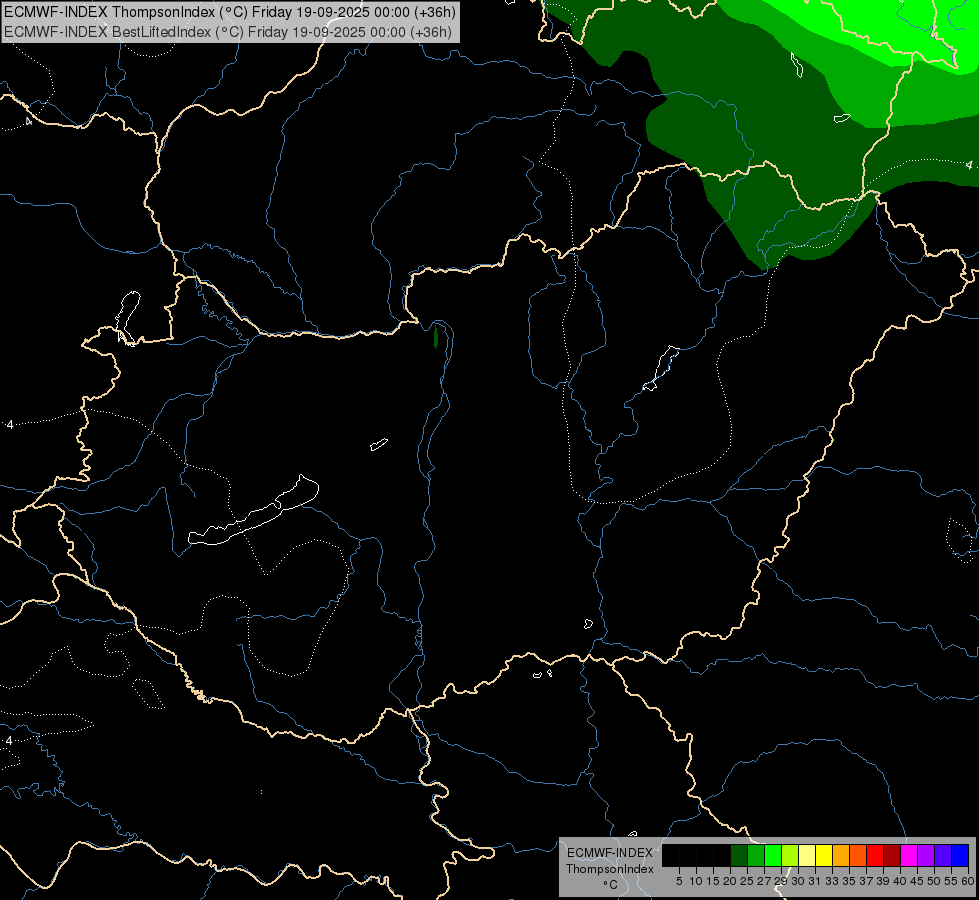The height and width of the screenshot is (900, 979).
Task: Click the BestLiftedIndex title line
Action: (228, 31)
